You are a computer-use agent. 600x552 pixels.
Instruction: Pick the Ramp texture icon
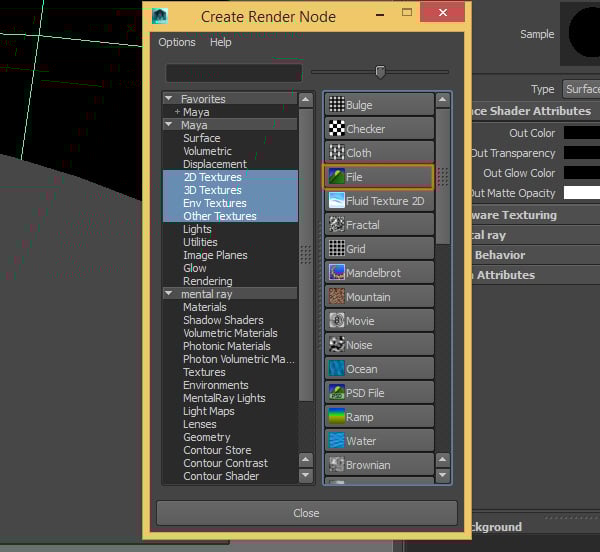337,417
